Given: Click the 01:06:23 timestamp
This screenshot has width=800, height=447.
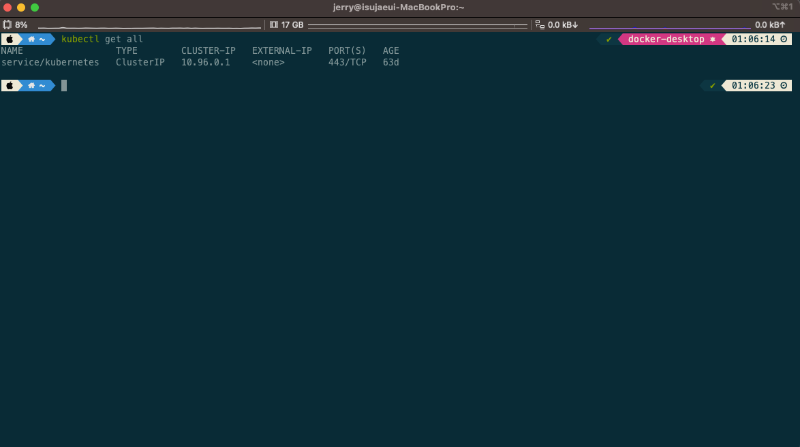Looking at the screenshot, I should pyautogui.click(x=754, y=85).
